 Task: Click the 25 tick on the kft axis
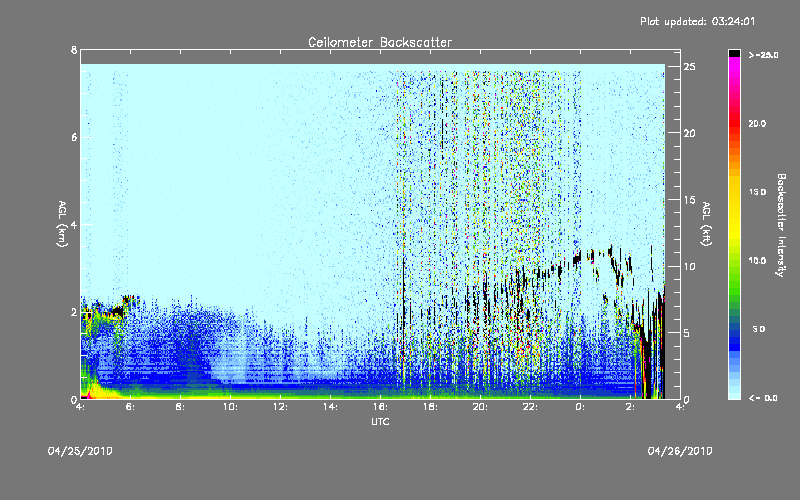coord(689,67)
